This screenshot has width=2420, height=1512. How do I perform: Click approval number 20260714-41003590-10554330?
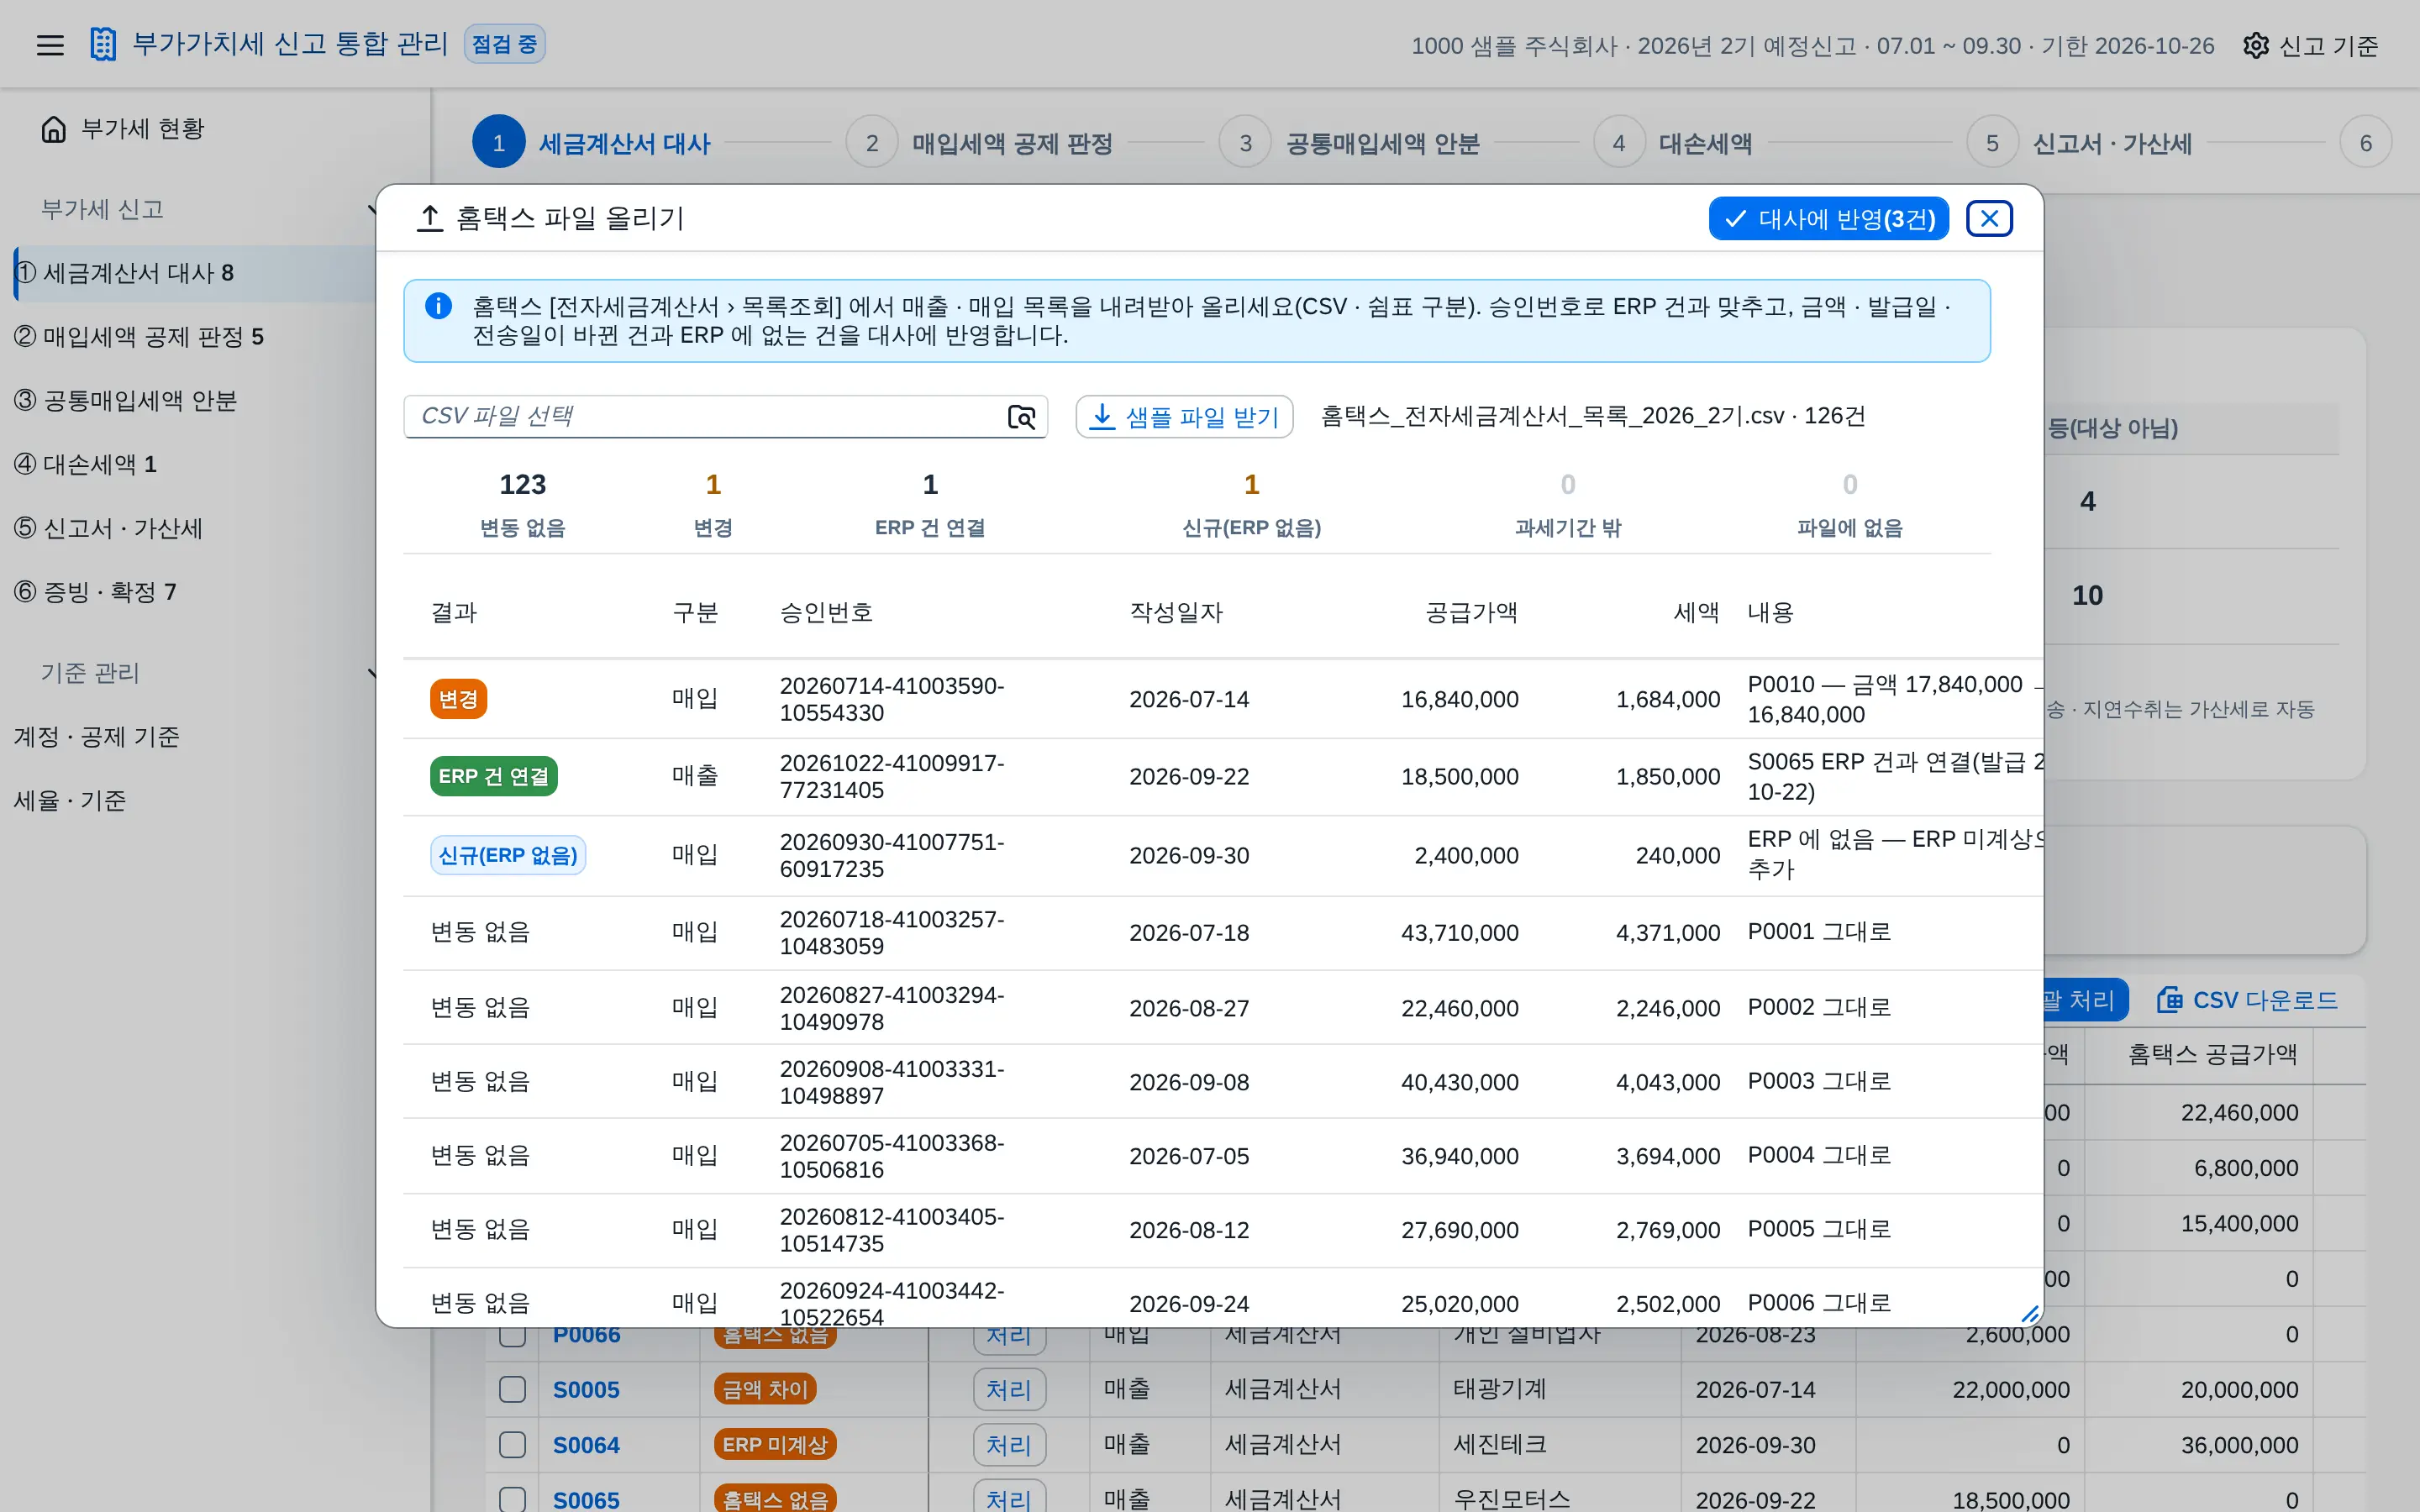point(892,699)
